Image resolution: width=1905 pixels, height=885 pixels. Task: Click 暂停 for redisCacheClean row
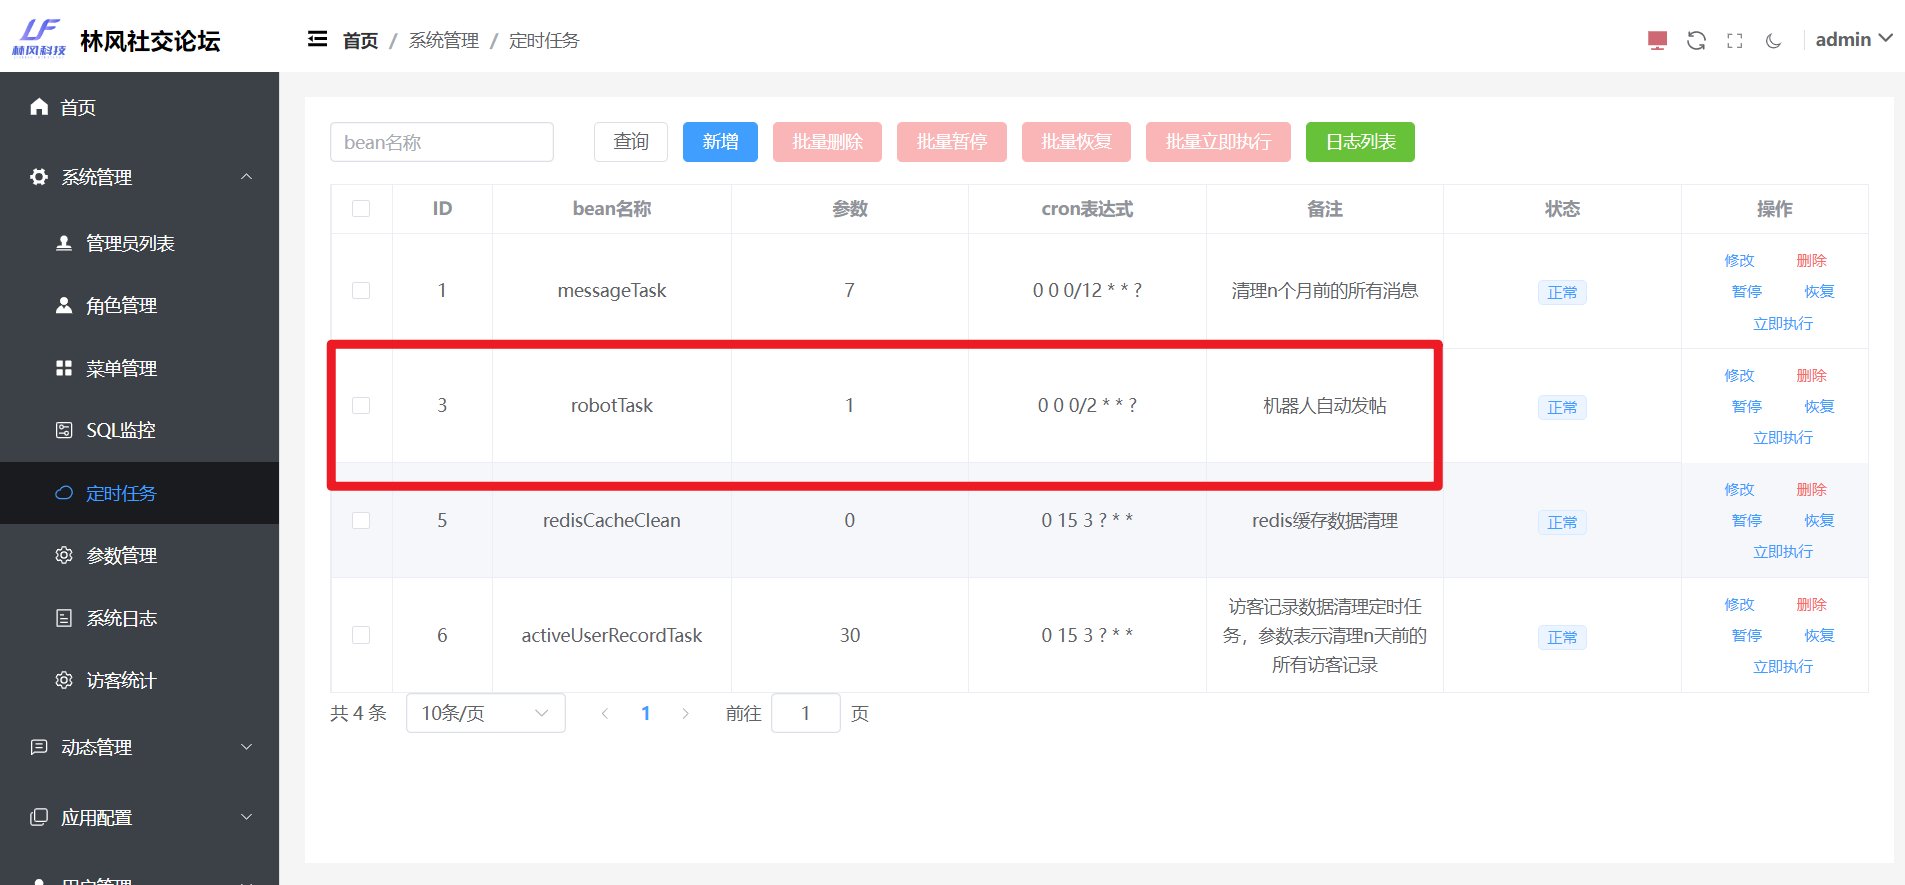pos(1747,520)
